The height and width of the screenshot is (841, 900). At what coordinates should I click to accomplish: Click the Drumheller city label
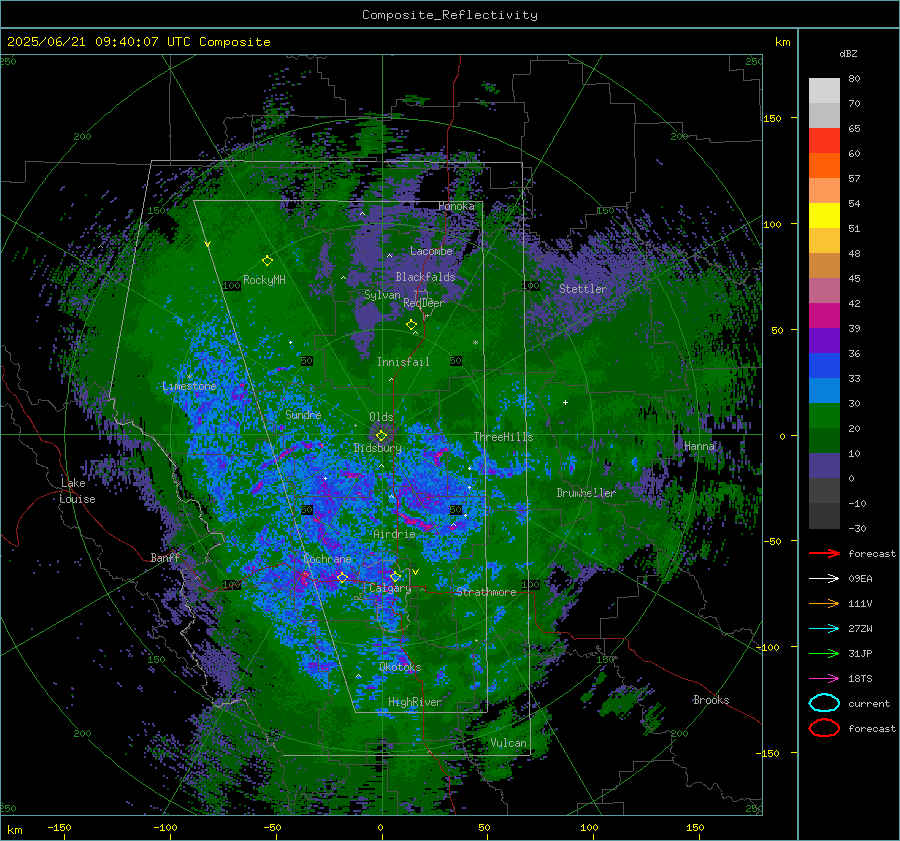coord(585,493)
